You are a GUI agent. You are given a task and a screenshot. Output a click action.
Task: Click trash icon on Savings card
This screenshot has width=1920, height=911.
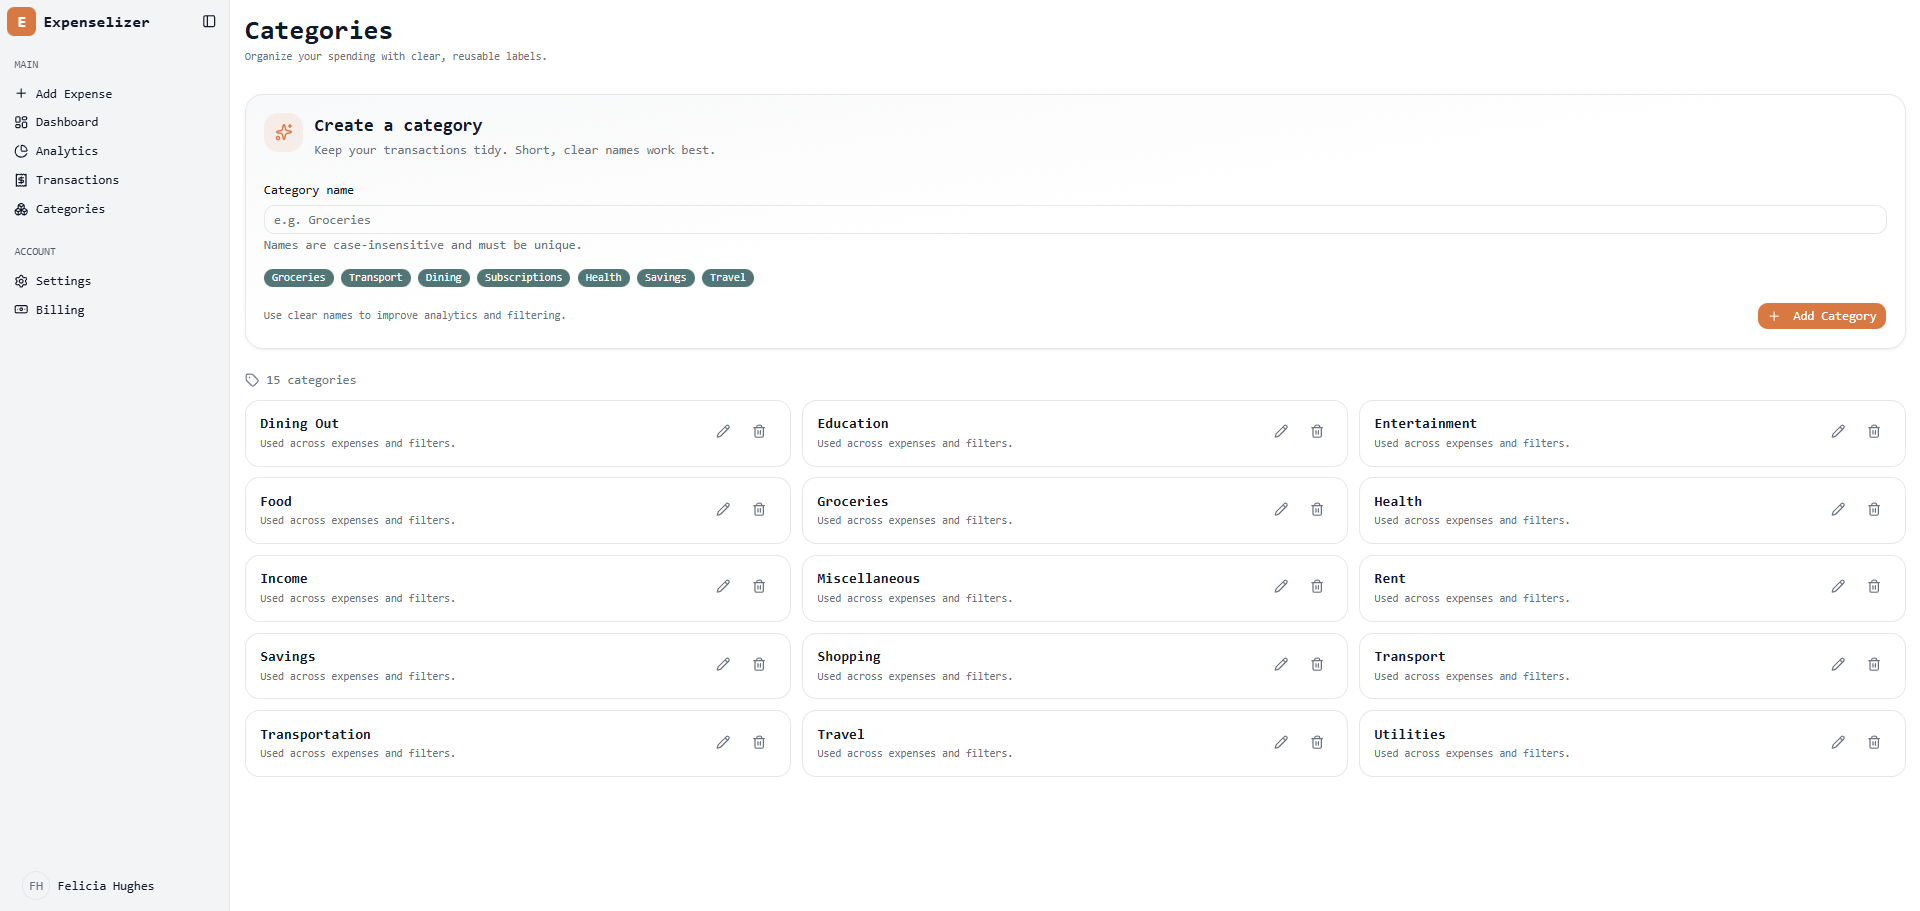(759, 665)
